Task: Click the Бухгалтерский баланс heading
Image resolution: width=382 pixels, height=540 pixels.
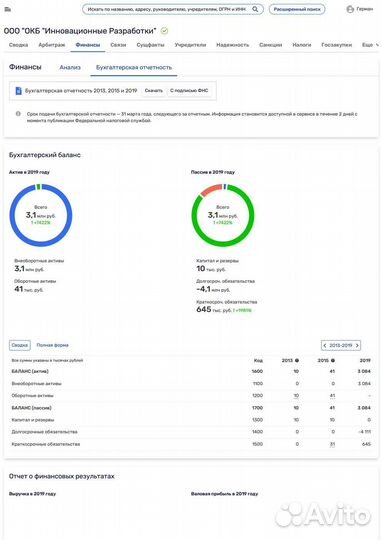Action: point(45,155)
